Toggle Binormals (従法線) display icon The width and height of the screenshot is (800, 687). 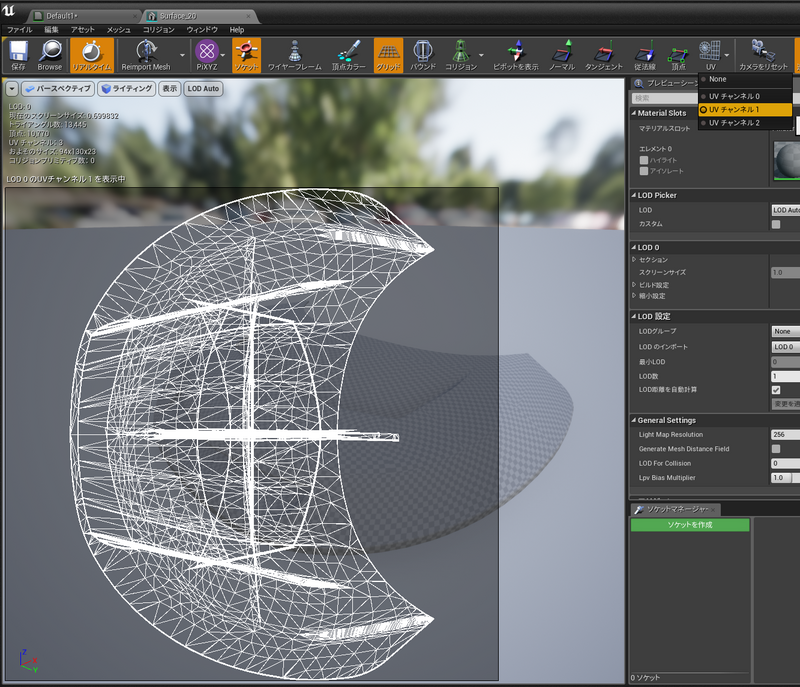pyautogui.click(x=644, y=55)
